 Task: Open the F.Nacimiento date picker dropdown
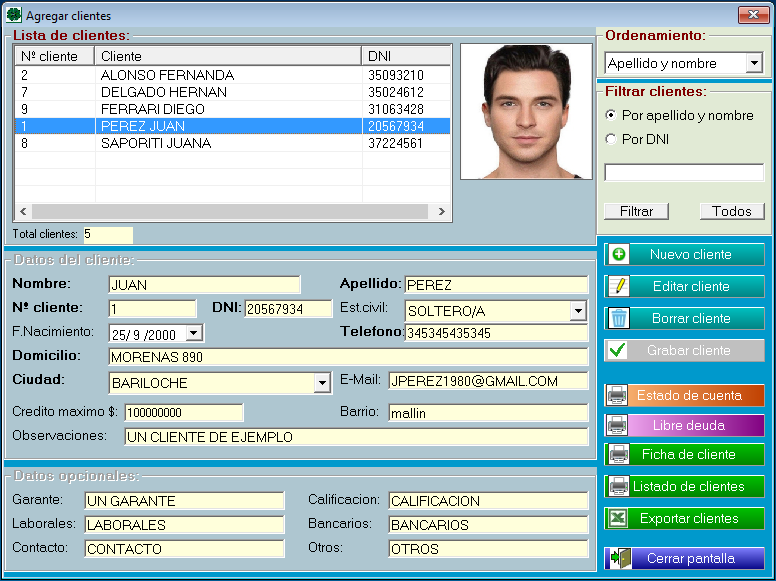[x=194, y=333]
